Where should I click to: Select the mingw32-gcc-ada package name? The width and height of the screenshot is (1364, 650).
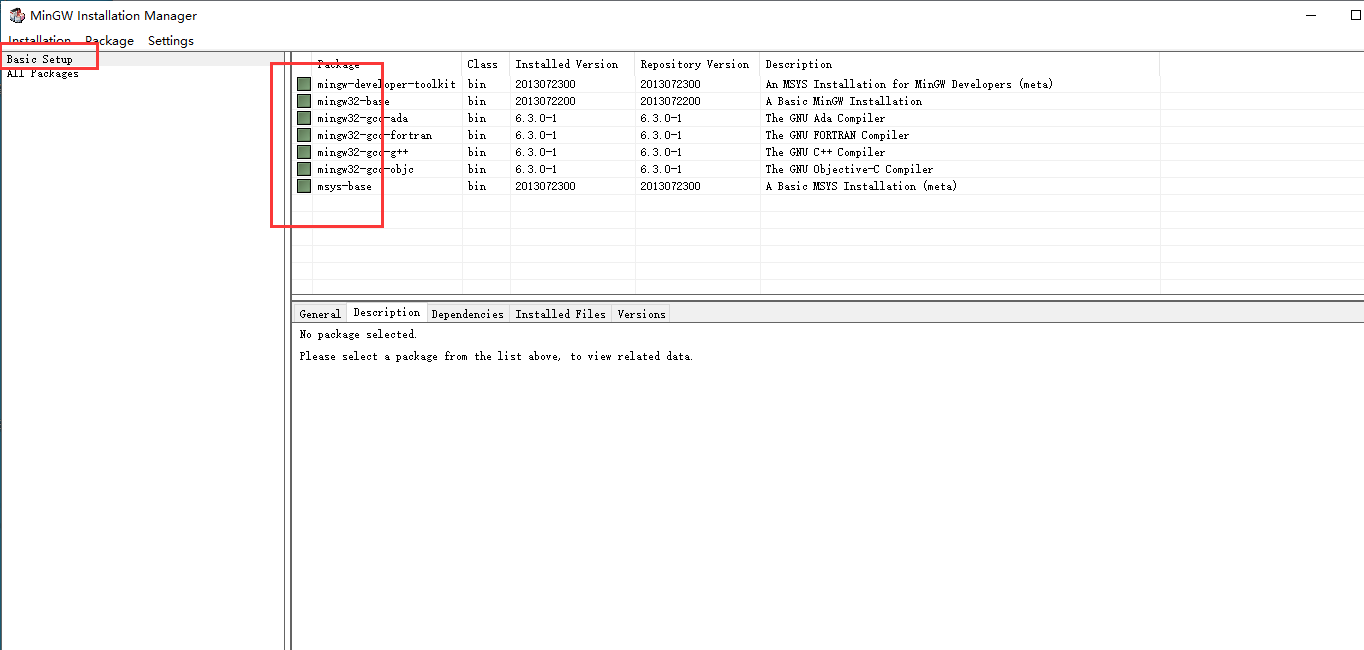[x=363, y=119]
